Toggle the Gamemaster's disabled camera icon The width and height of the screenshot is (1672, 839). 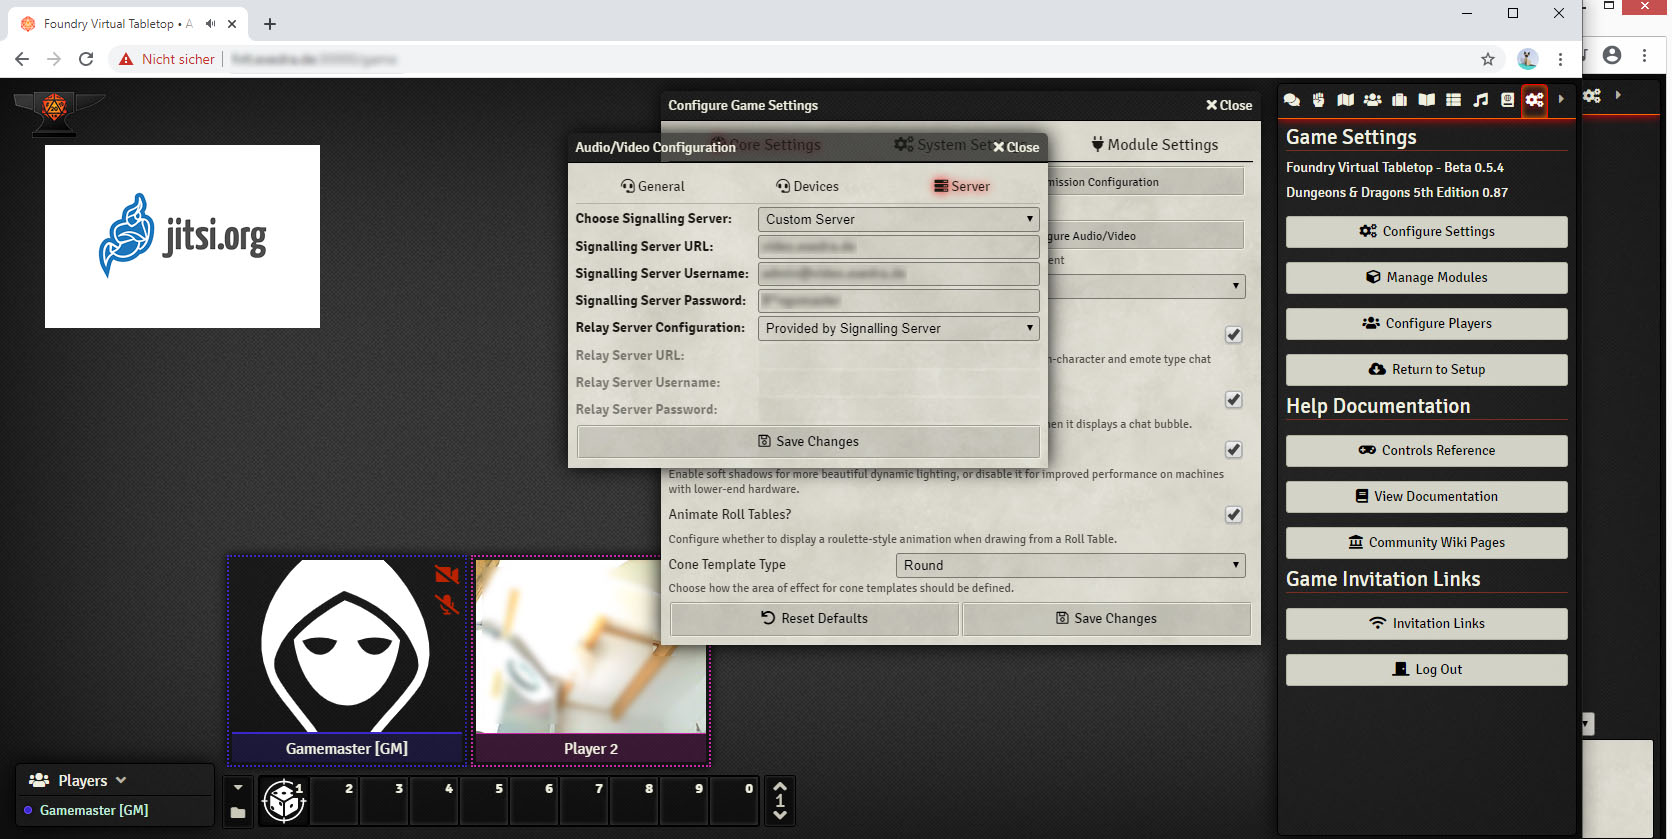[446, 575]
